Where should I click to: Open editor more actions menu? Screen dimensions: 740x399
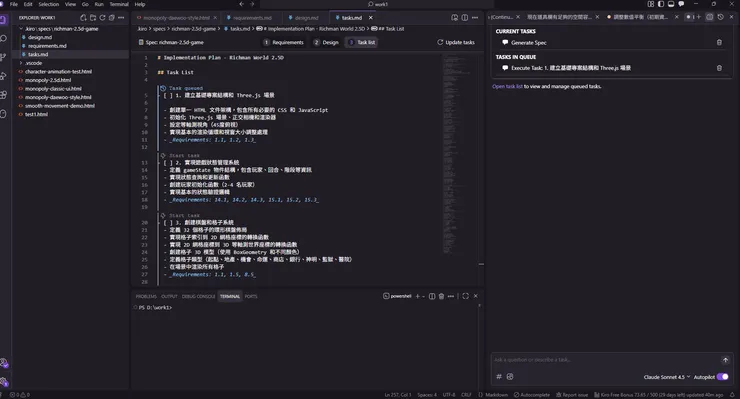(475, 17)
